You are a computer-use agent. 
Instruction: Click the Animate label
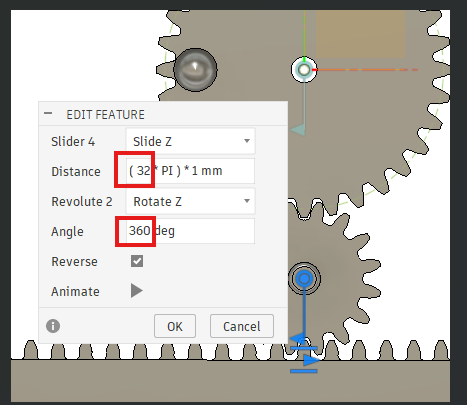point(75,291)
